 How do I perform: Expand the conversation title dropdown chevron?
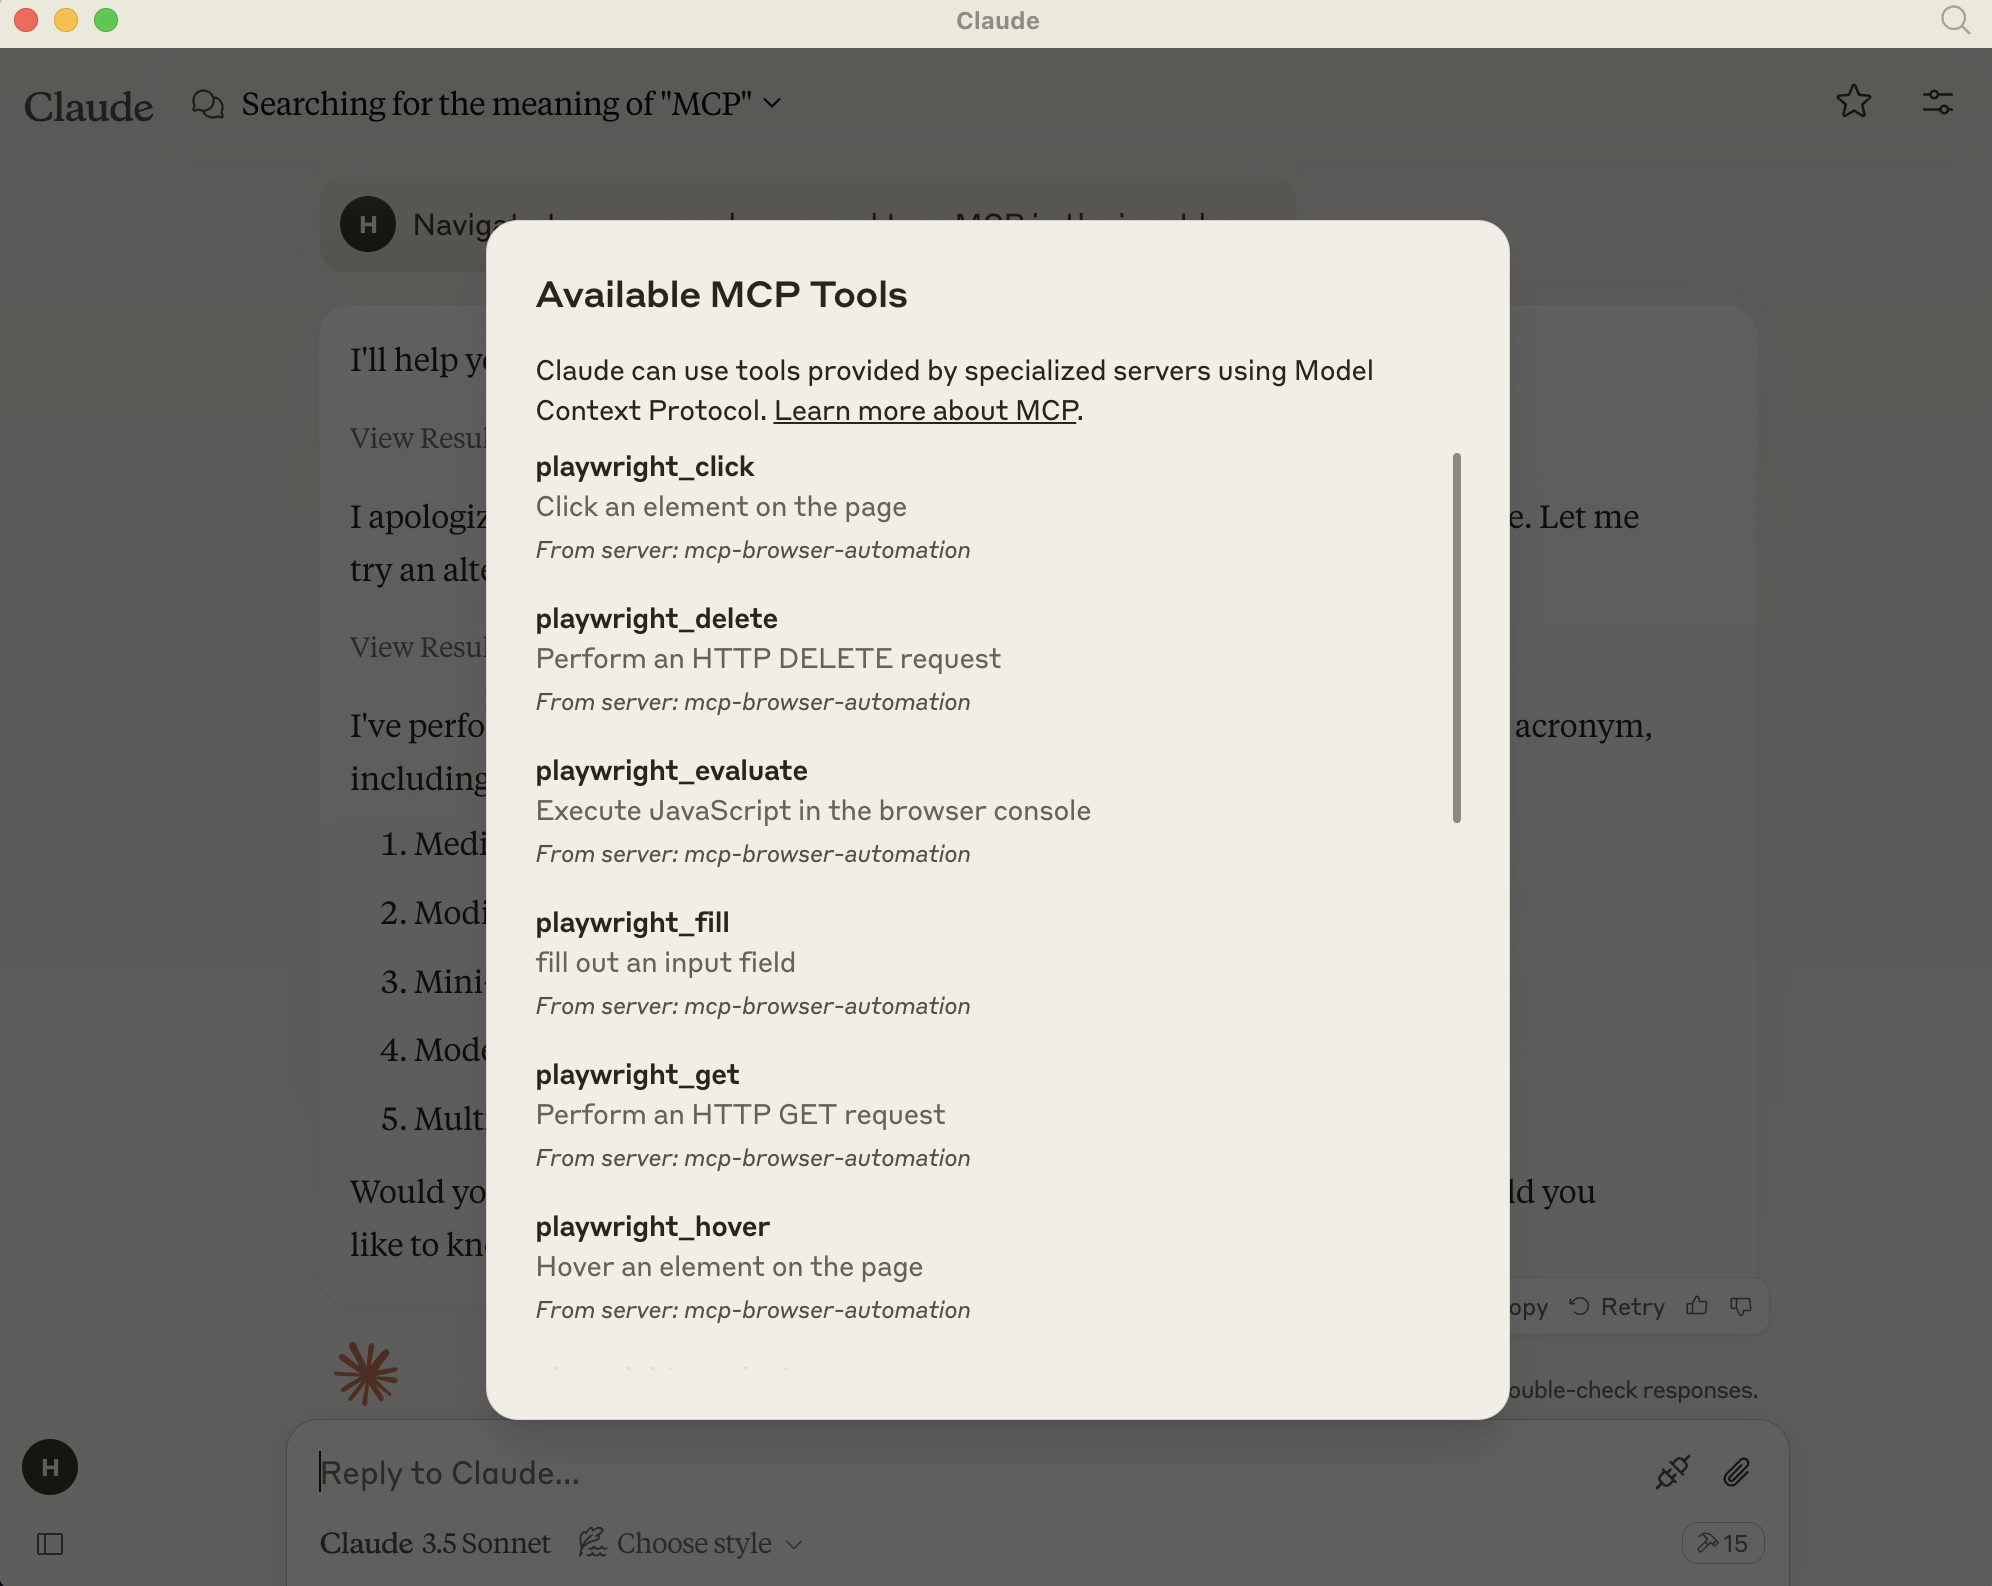[771, 103]
